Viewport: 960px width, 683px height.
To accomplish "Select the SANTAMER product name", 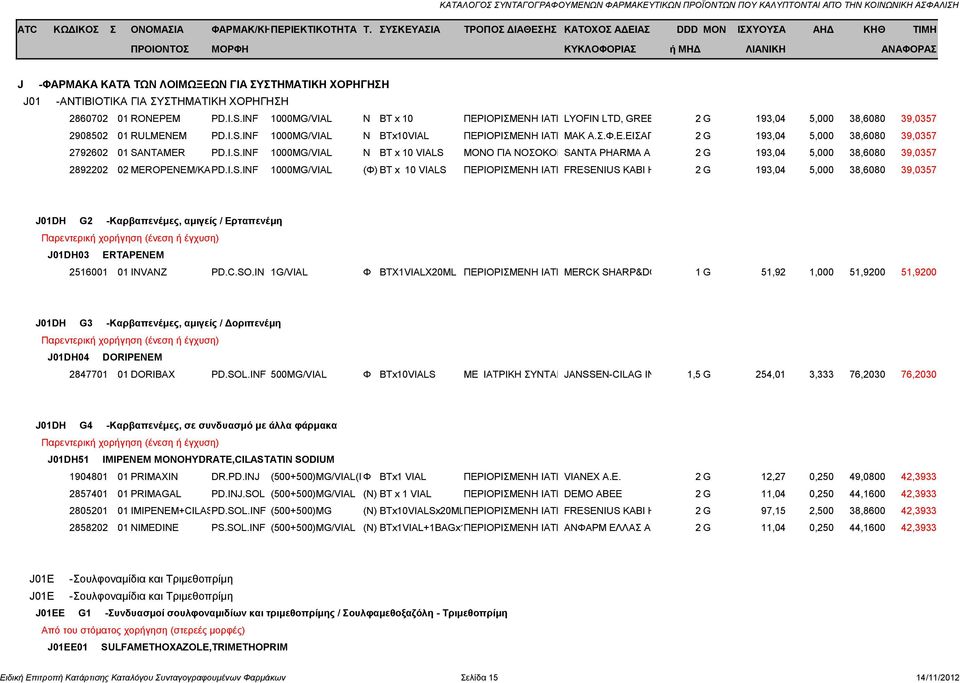I will click(x=157, y=153).
